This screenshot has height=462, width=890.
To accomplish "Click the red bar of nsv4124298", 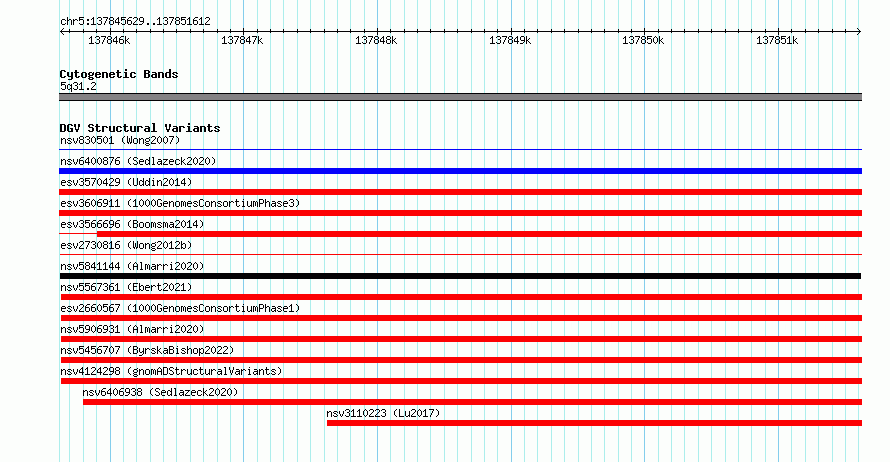I will (x=461, y=381).
